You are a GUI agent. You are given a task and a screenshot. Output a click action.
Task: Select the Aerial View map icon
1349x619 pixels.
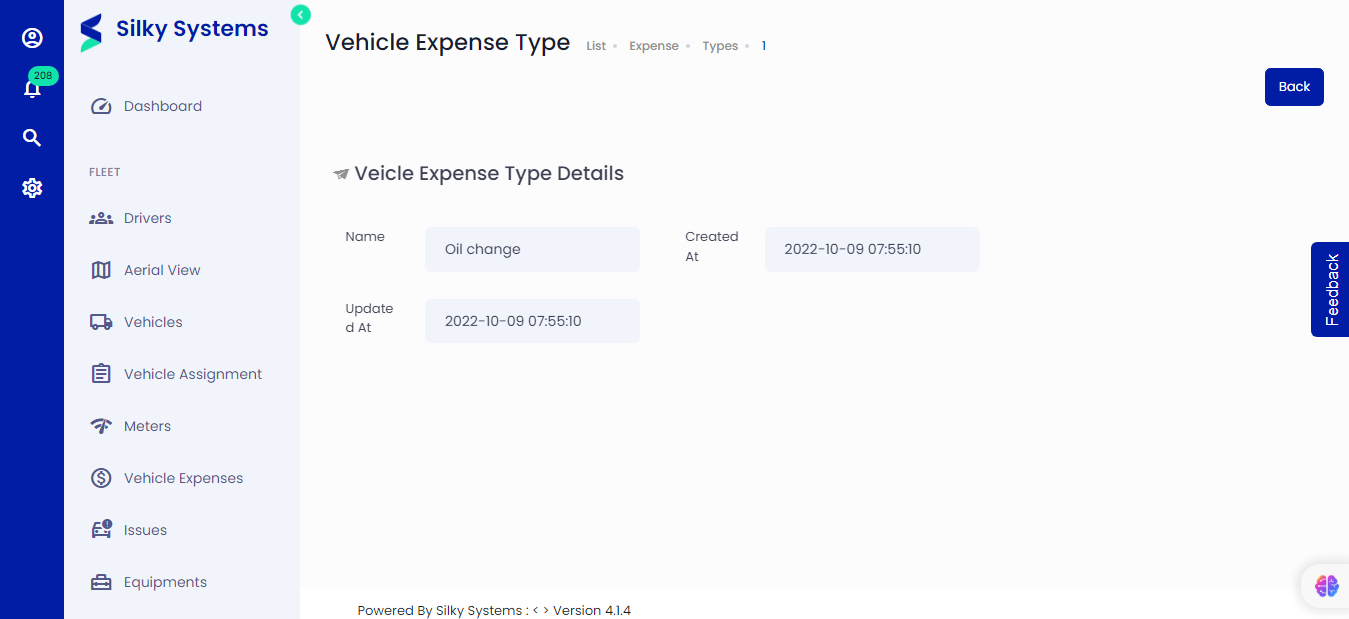pos(101,269)
